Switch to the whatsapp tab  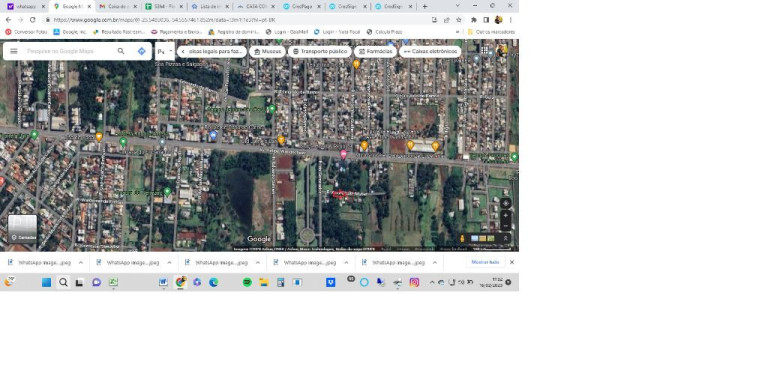pos(26,6)
